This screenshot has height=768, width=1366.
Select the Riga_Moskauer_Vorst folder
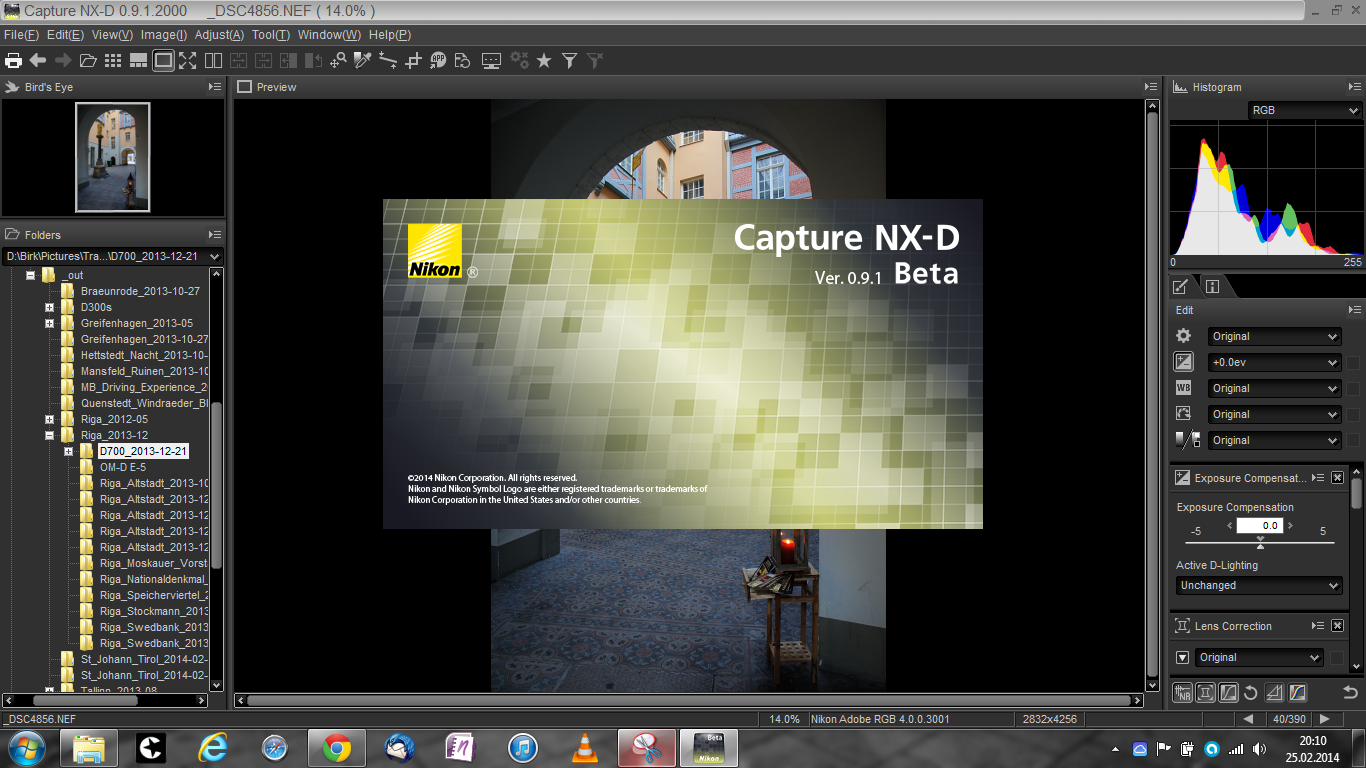tap(153, 563)
